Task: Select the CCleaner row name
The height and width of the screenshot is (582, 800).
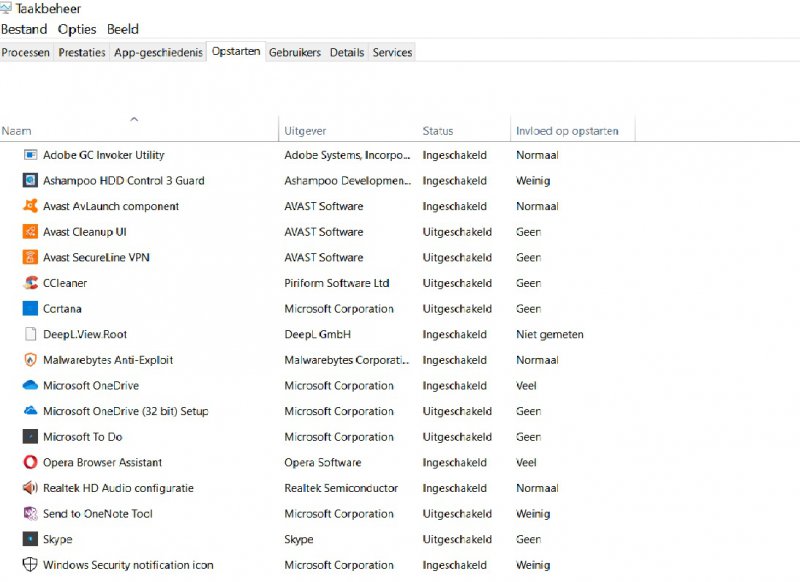Action: pos(65,283)
